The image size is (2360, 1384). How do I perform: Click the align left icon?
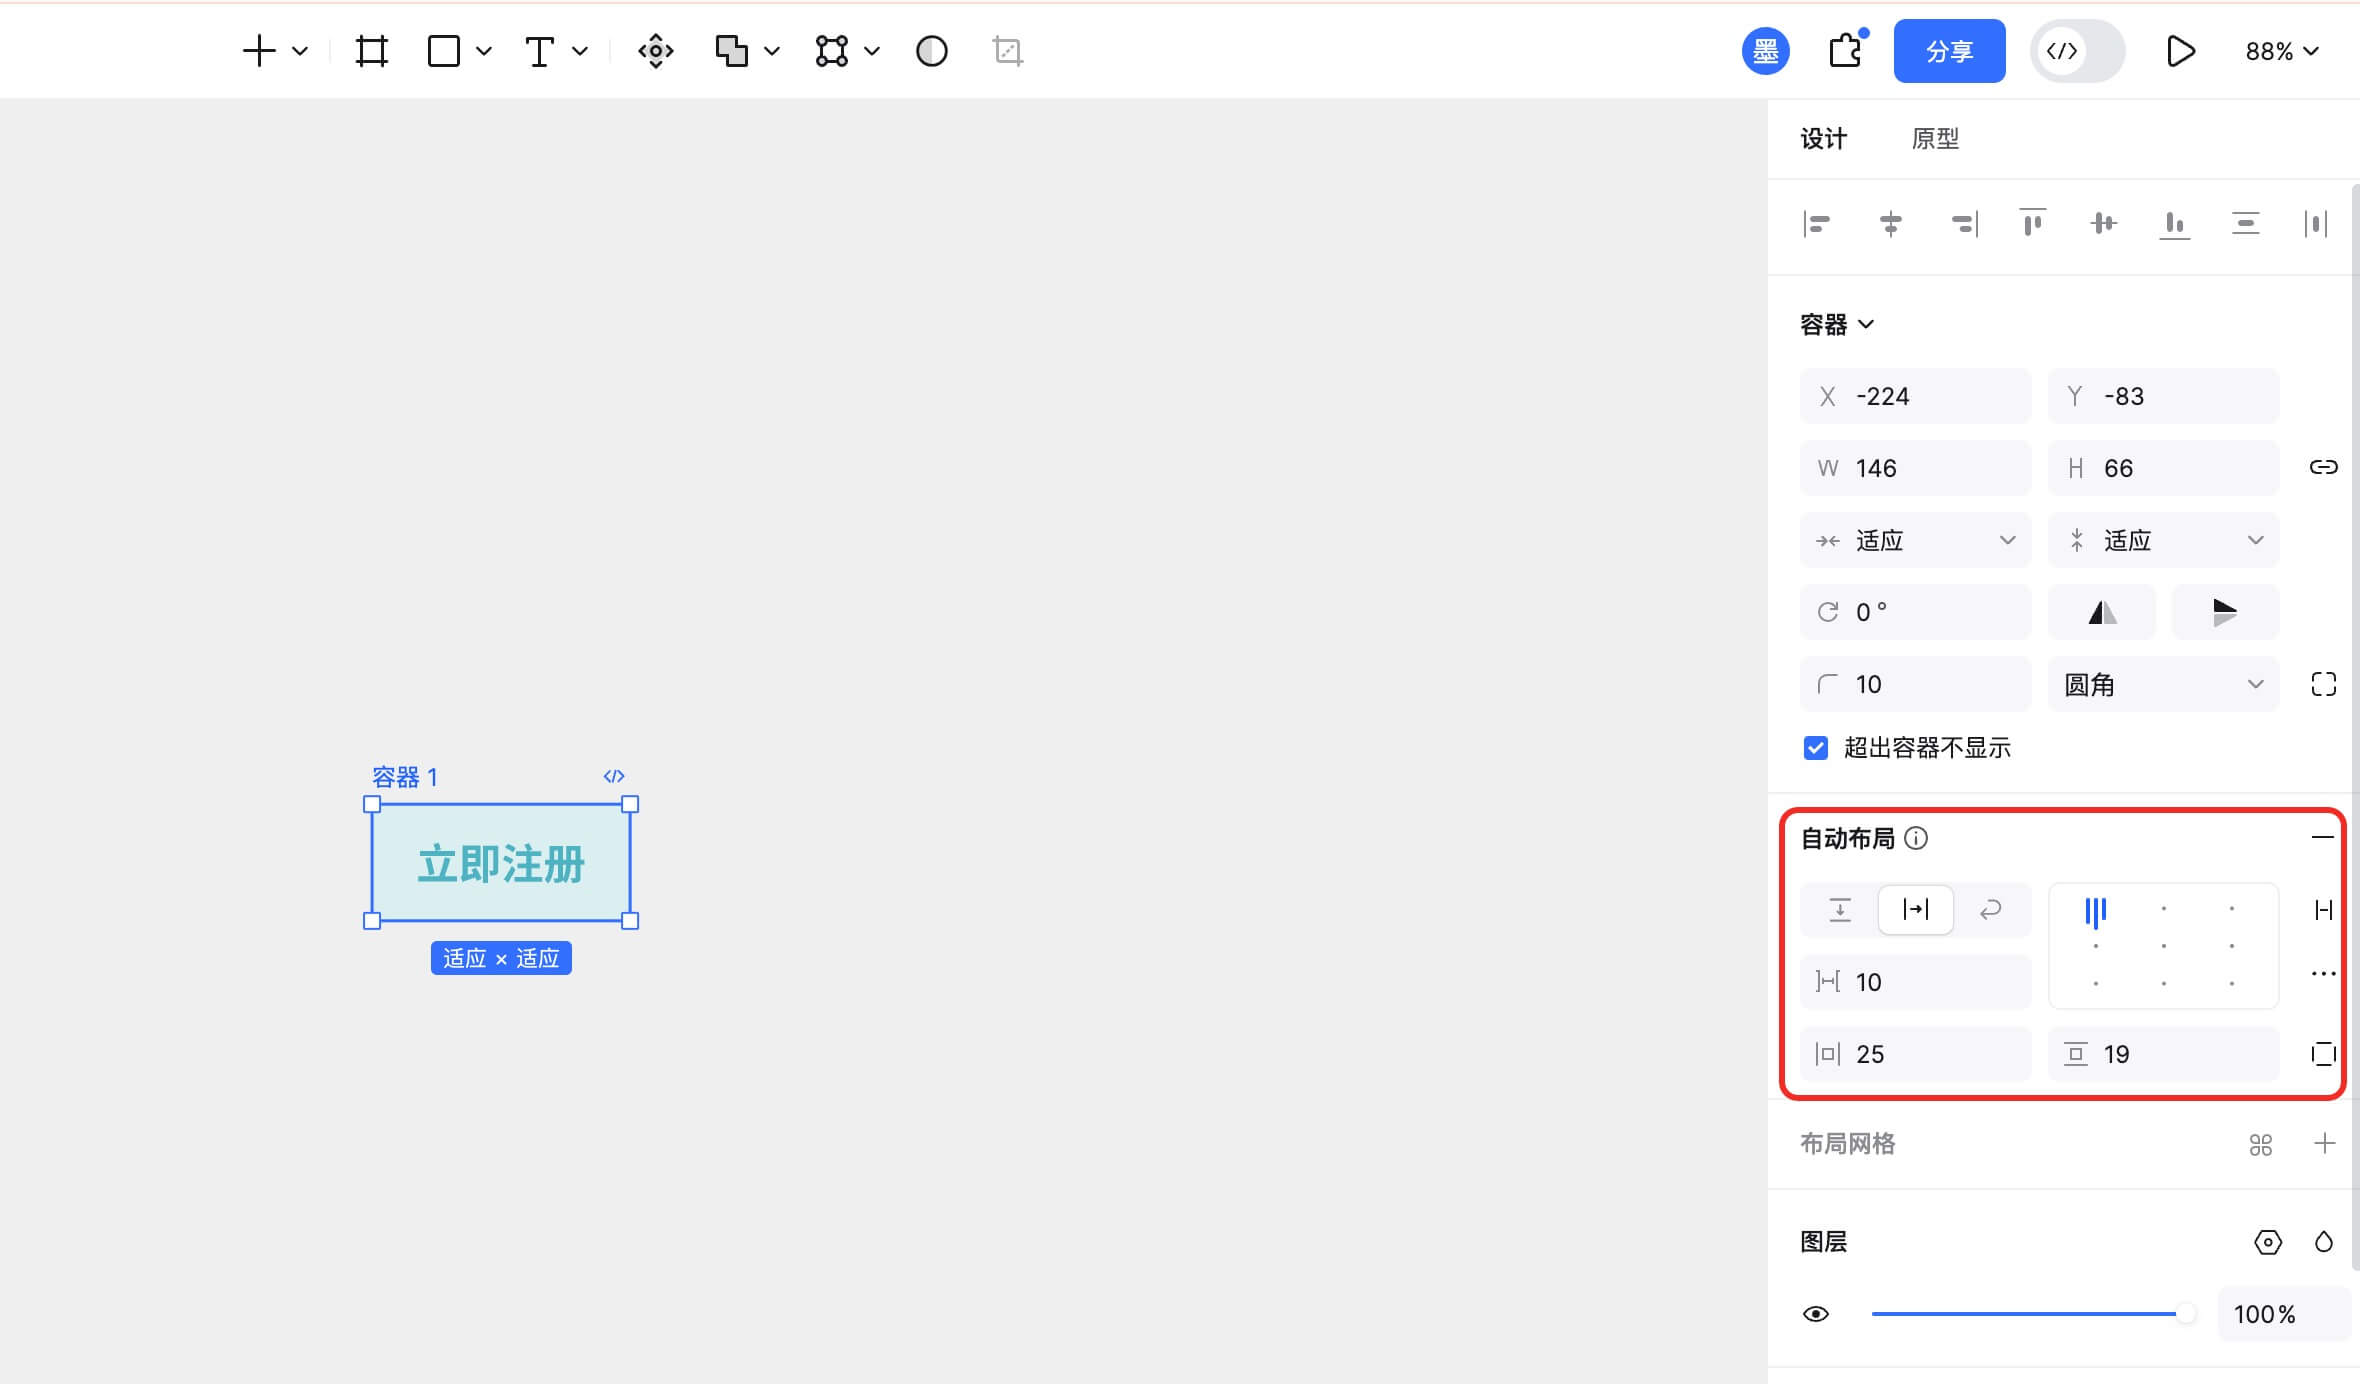1817,224
